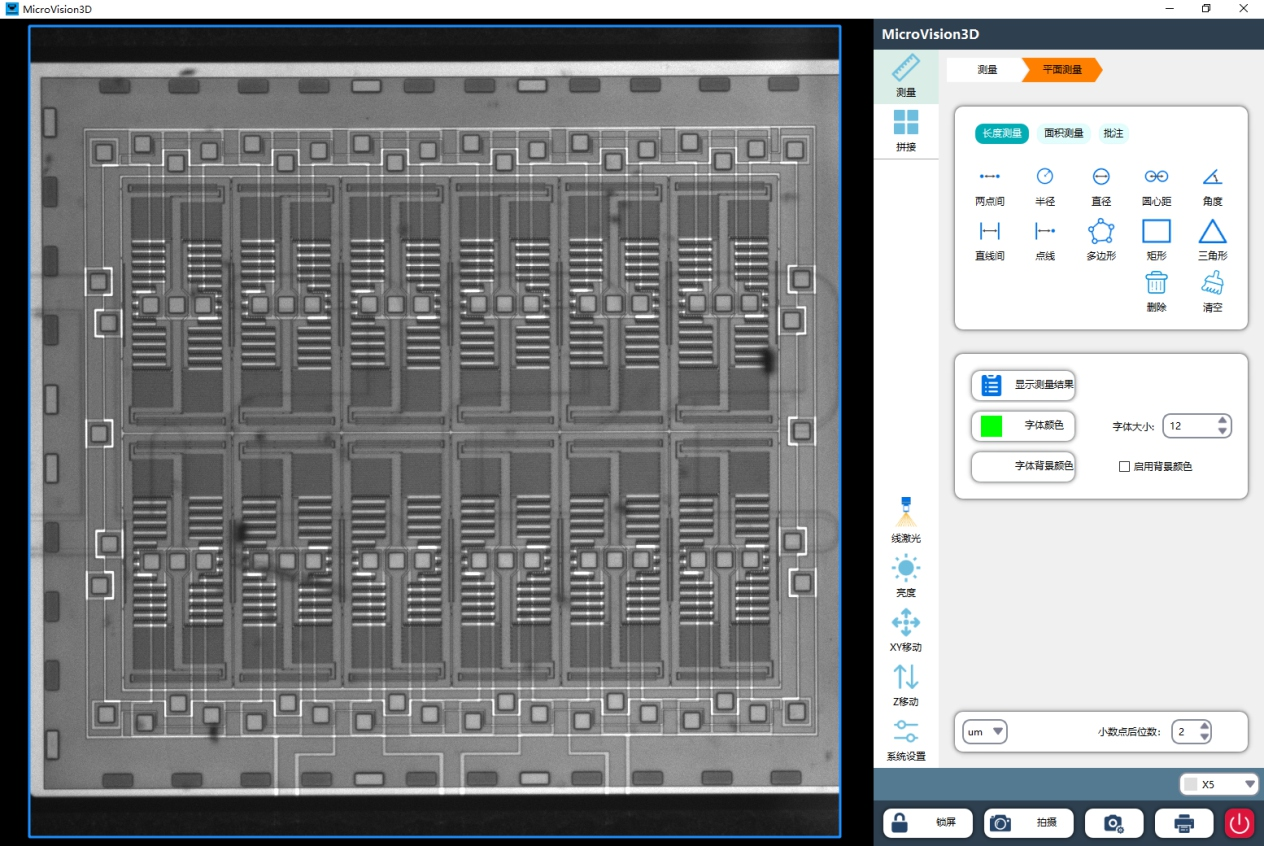This screenshot has width=1264, height=846.
Task: Open the camera settings button
Action: [1114, 823]
